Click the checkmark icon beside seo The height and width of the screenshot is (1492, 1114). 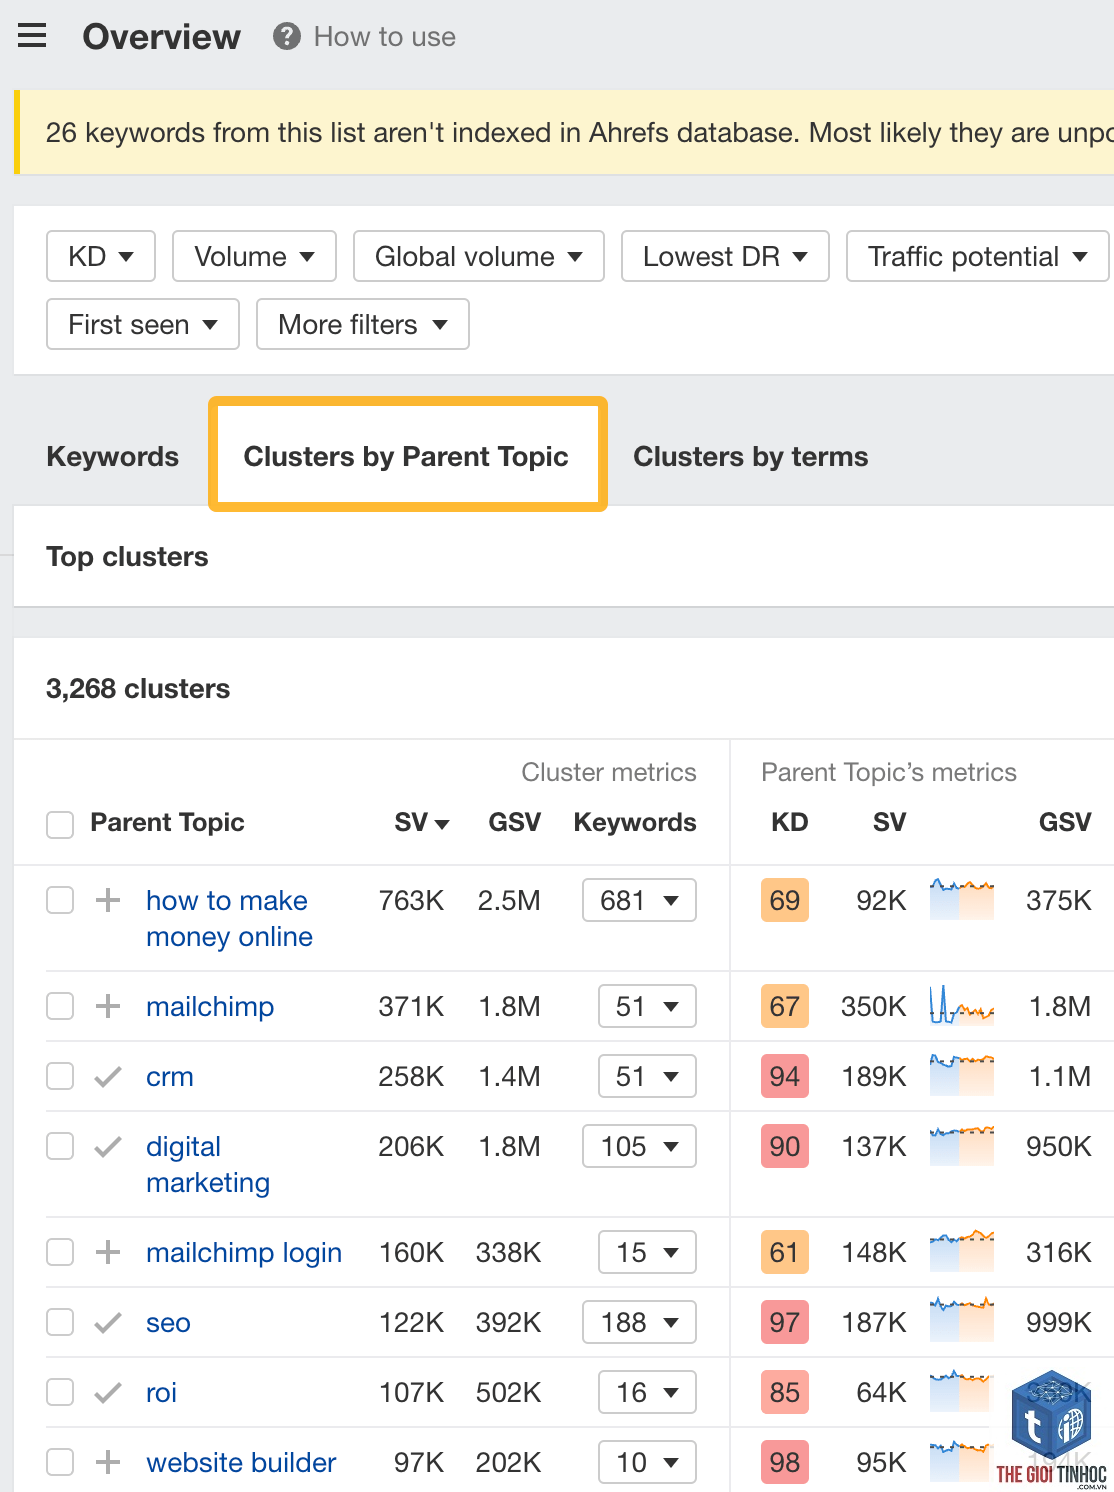tap(108, 1322)
